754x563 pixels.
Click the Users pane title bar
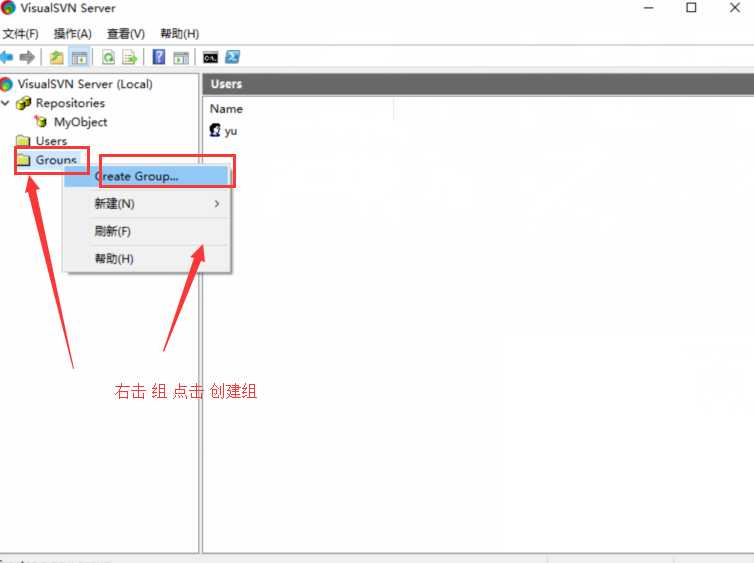tap(478, 84)
